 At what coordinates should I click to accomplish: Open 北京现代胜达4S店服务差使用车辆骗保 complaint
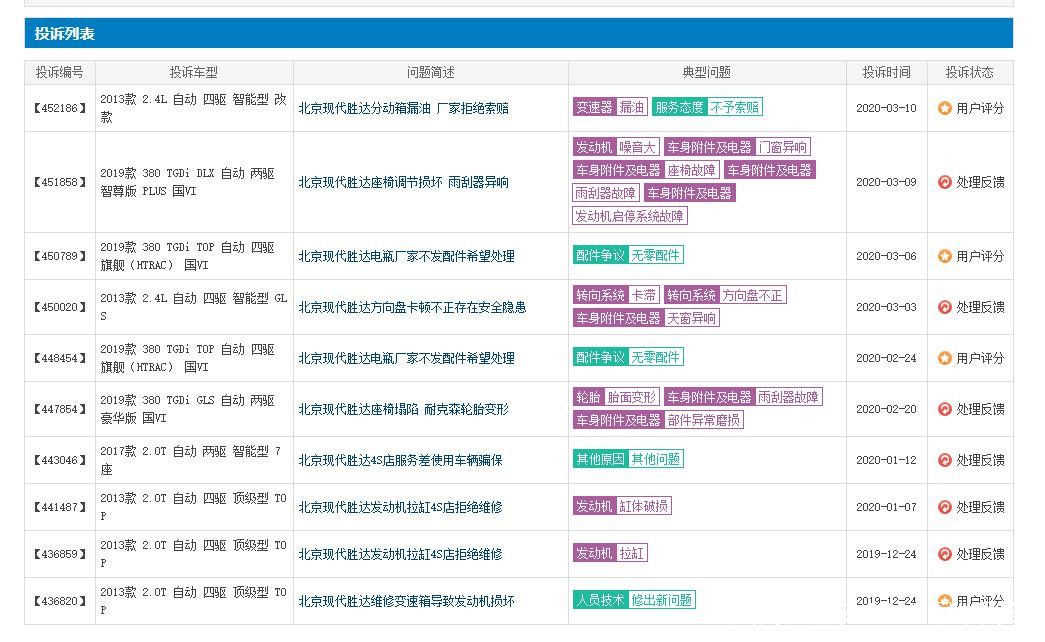click(400, 460)
